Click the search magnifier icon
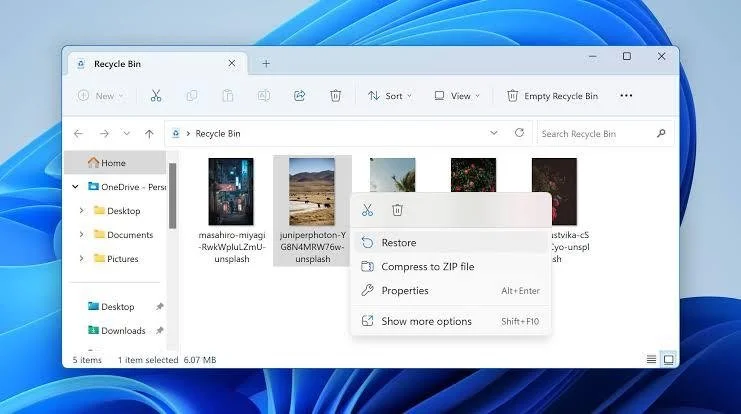Image resolution: width=741 pixels, height=414 pixels. click(661, 133)
